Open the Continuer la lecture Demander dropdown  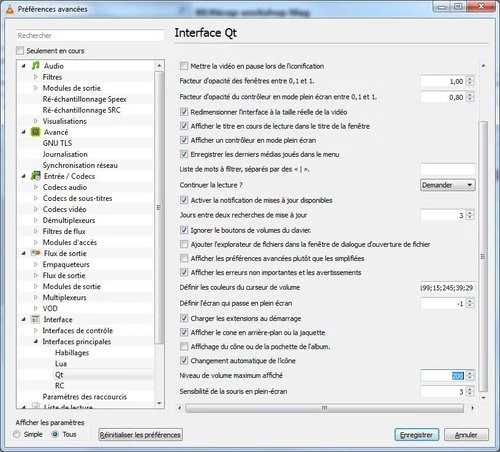[448, 185]
